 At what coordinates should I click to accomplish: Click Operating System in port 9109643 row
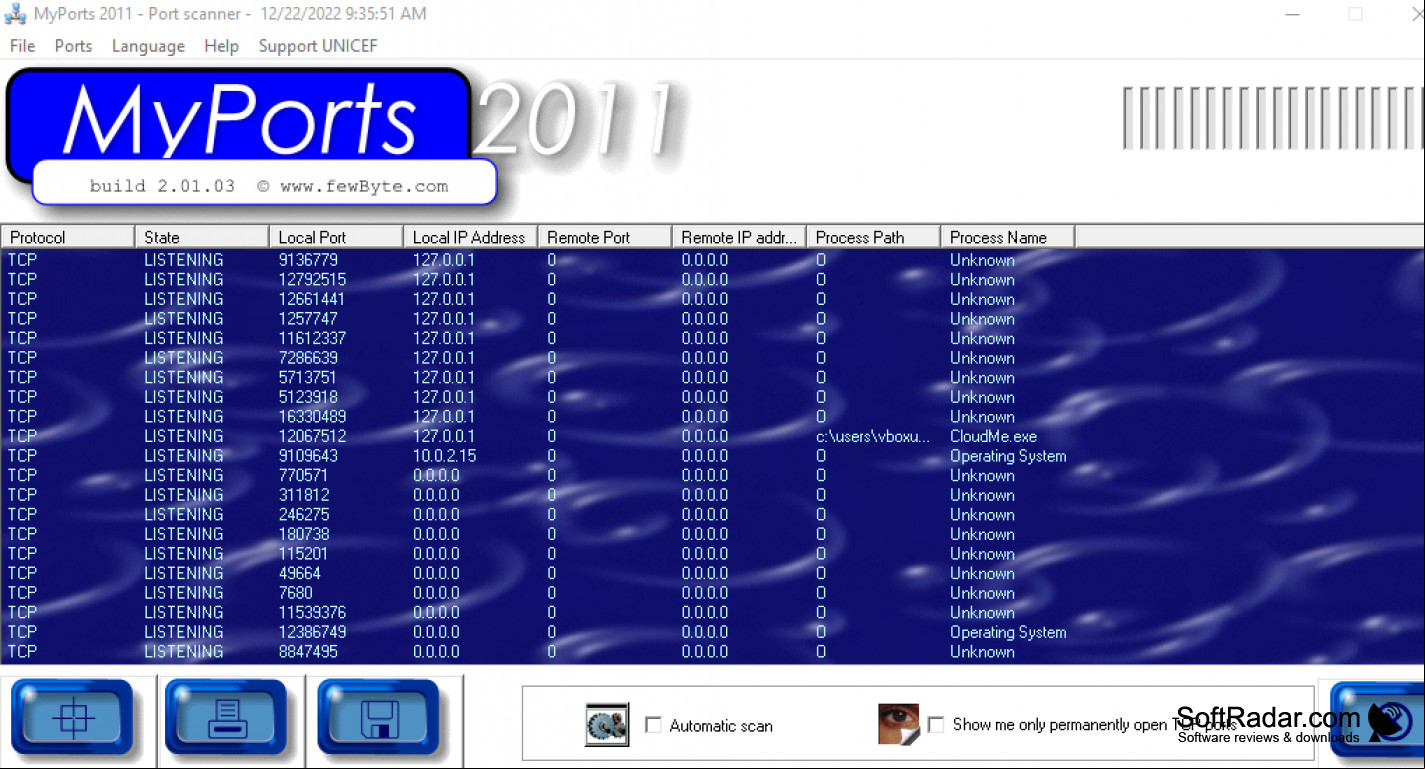point(1008,456)
